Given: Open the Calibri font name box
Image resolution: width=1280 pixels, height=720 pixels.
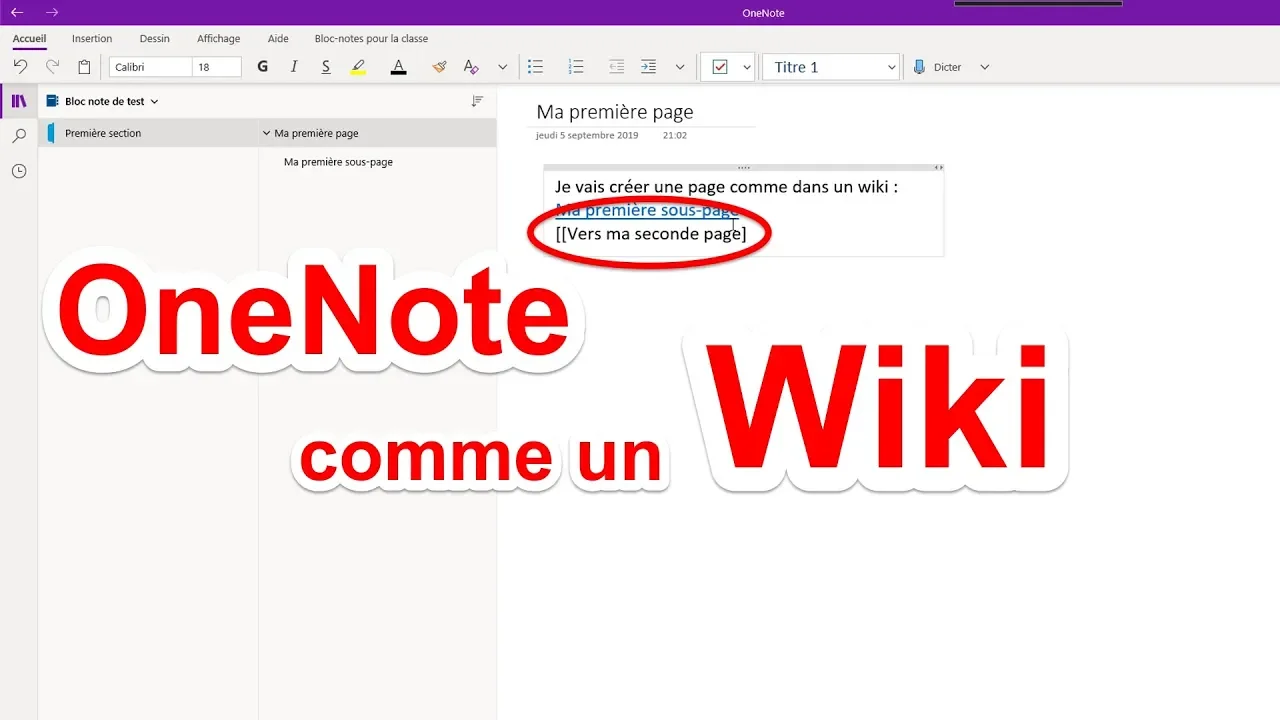Looking at the screenshot, I should point(150,67).
